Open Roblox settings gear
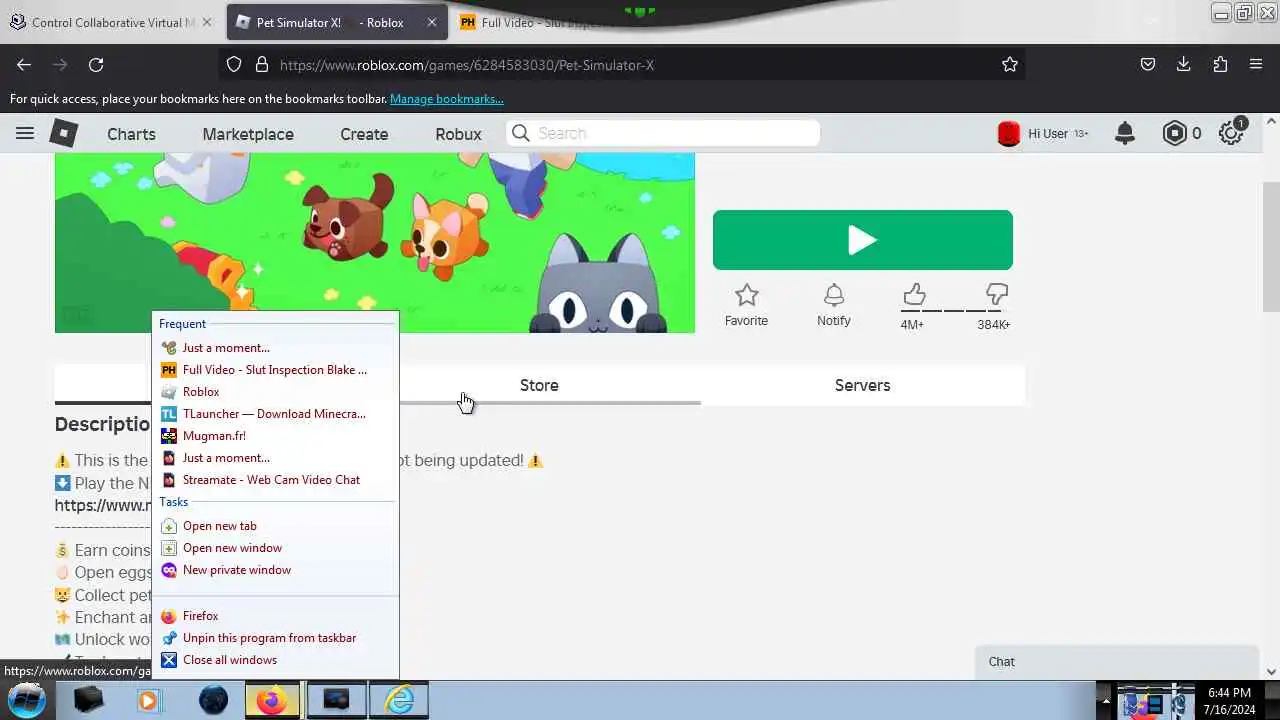The width and height of the screenshot is (1280, 720). point(1231,133)
